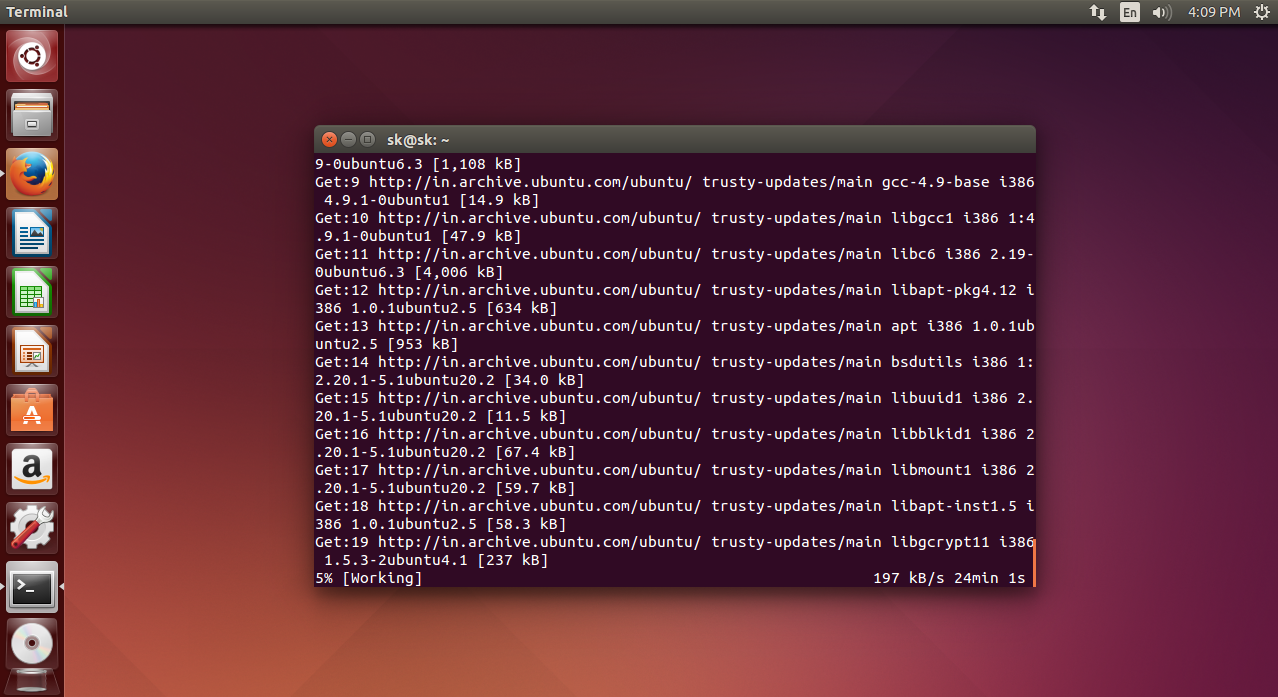Launch Ubuntu Software Center
Image resolution: width=1278 pixels, height=697 pixels.
tap(32, 410)
